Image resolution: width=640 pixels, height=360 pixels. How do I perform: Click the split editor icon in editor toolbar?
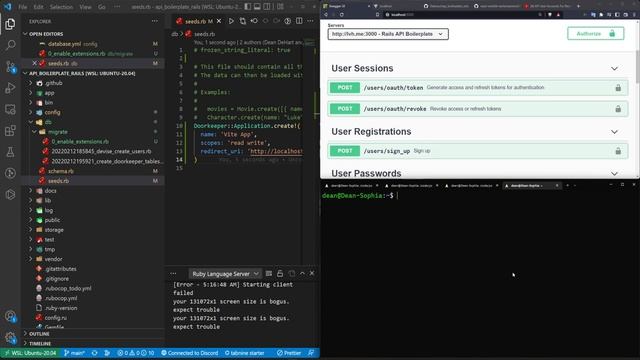pyautogui.click(x=299, y=21)
